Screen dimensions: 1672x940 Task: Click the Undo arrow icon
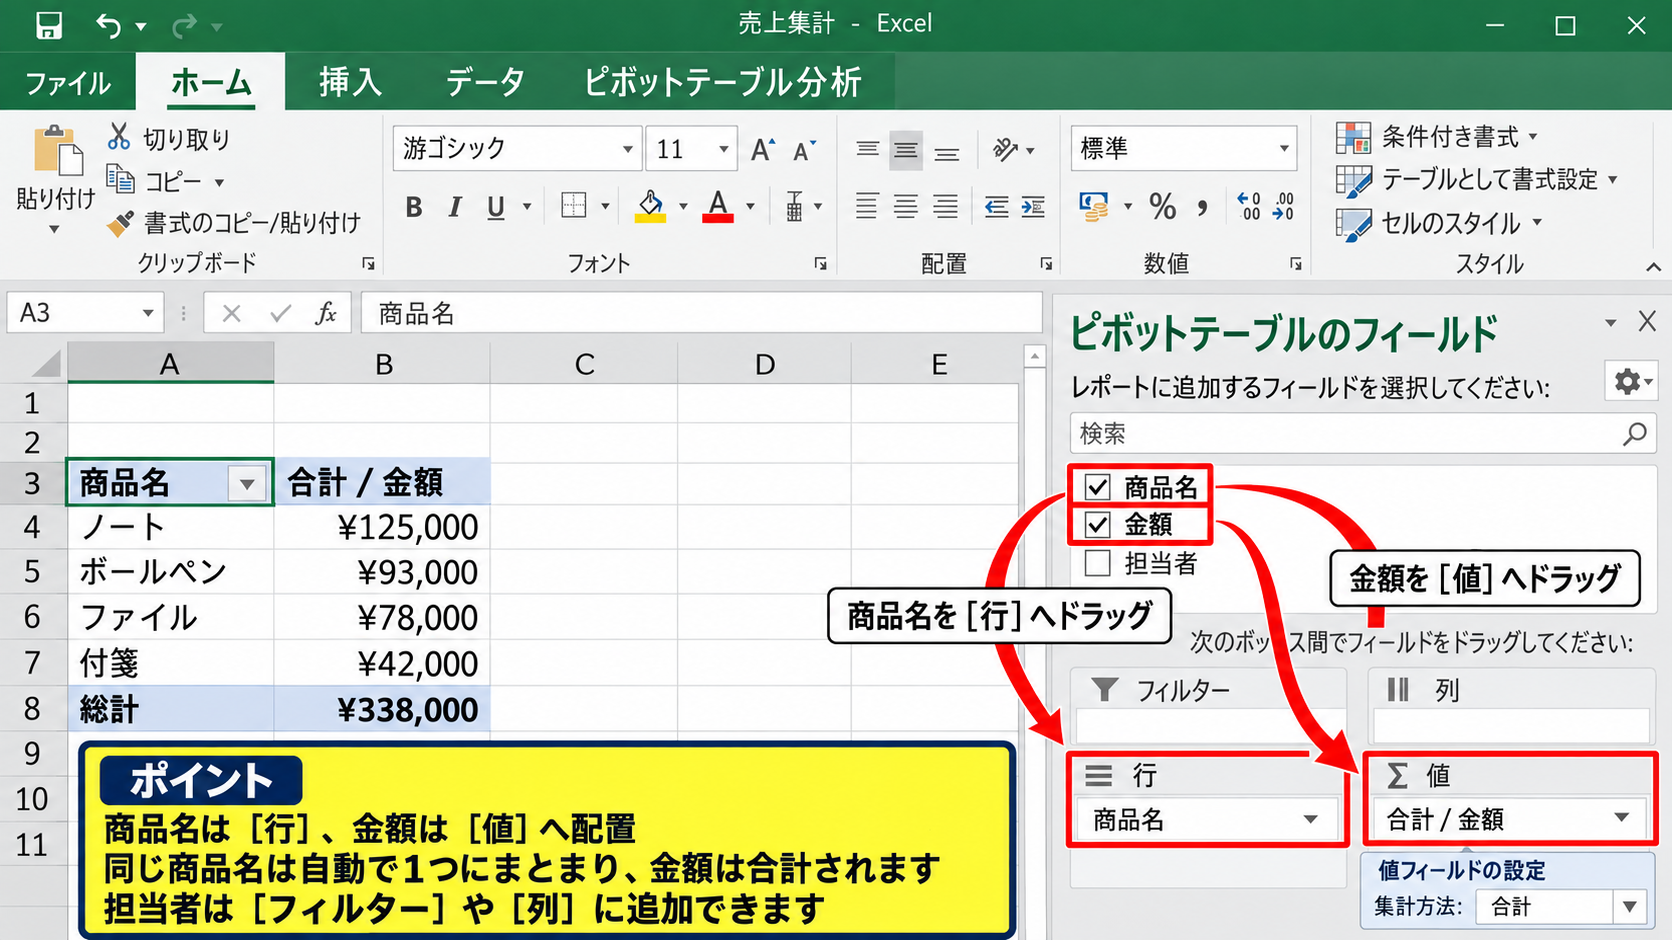[109, 25]
